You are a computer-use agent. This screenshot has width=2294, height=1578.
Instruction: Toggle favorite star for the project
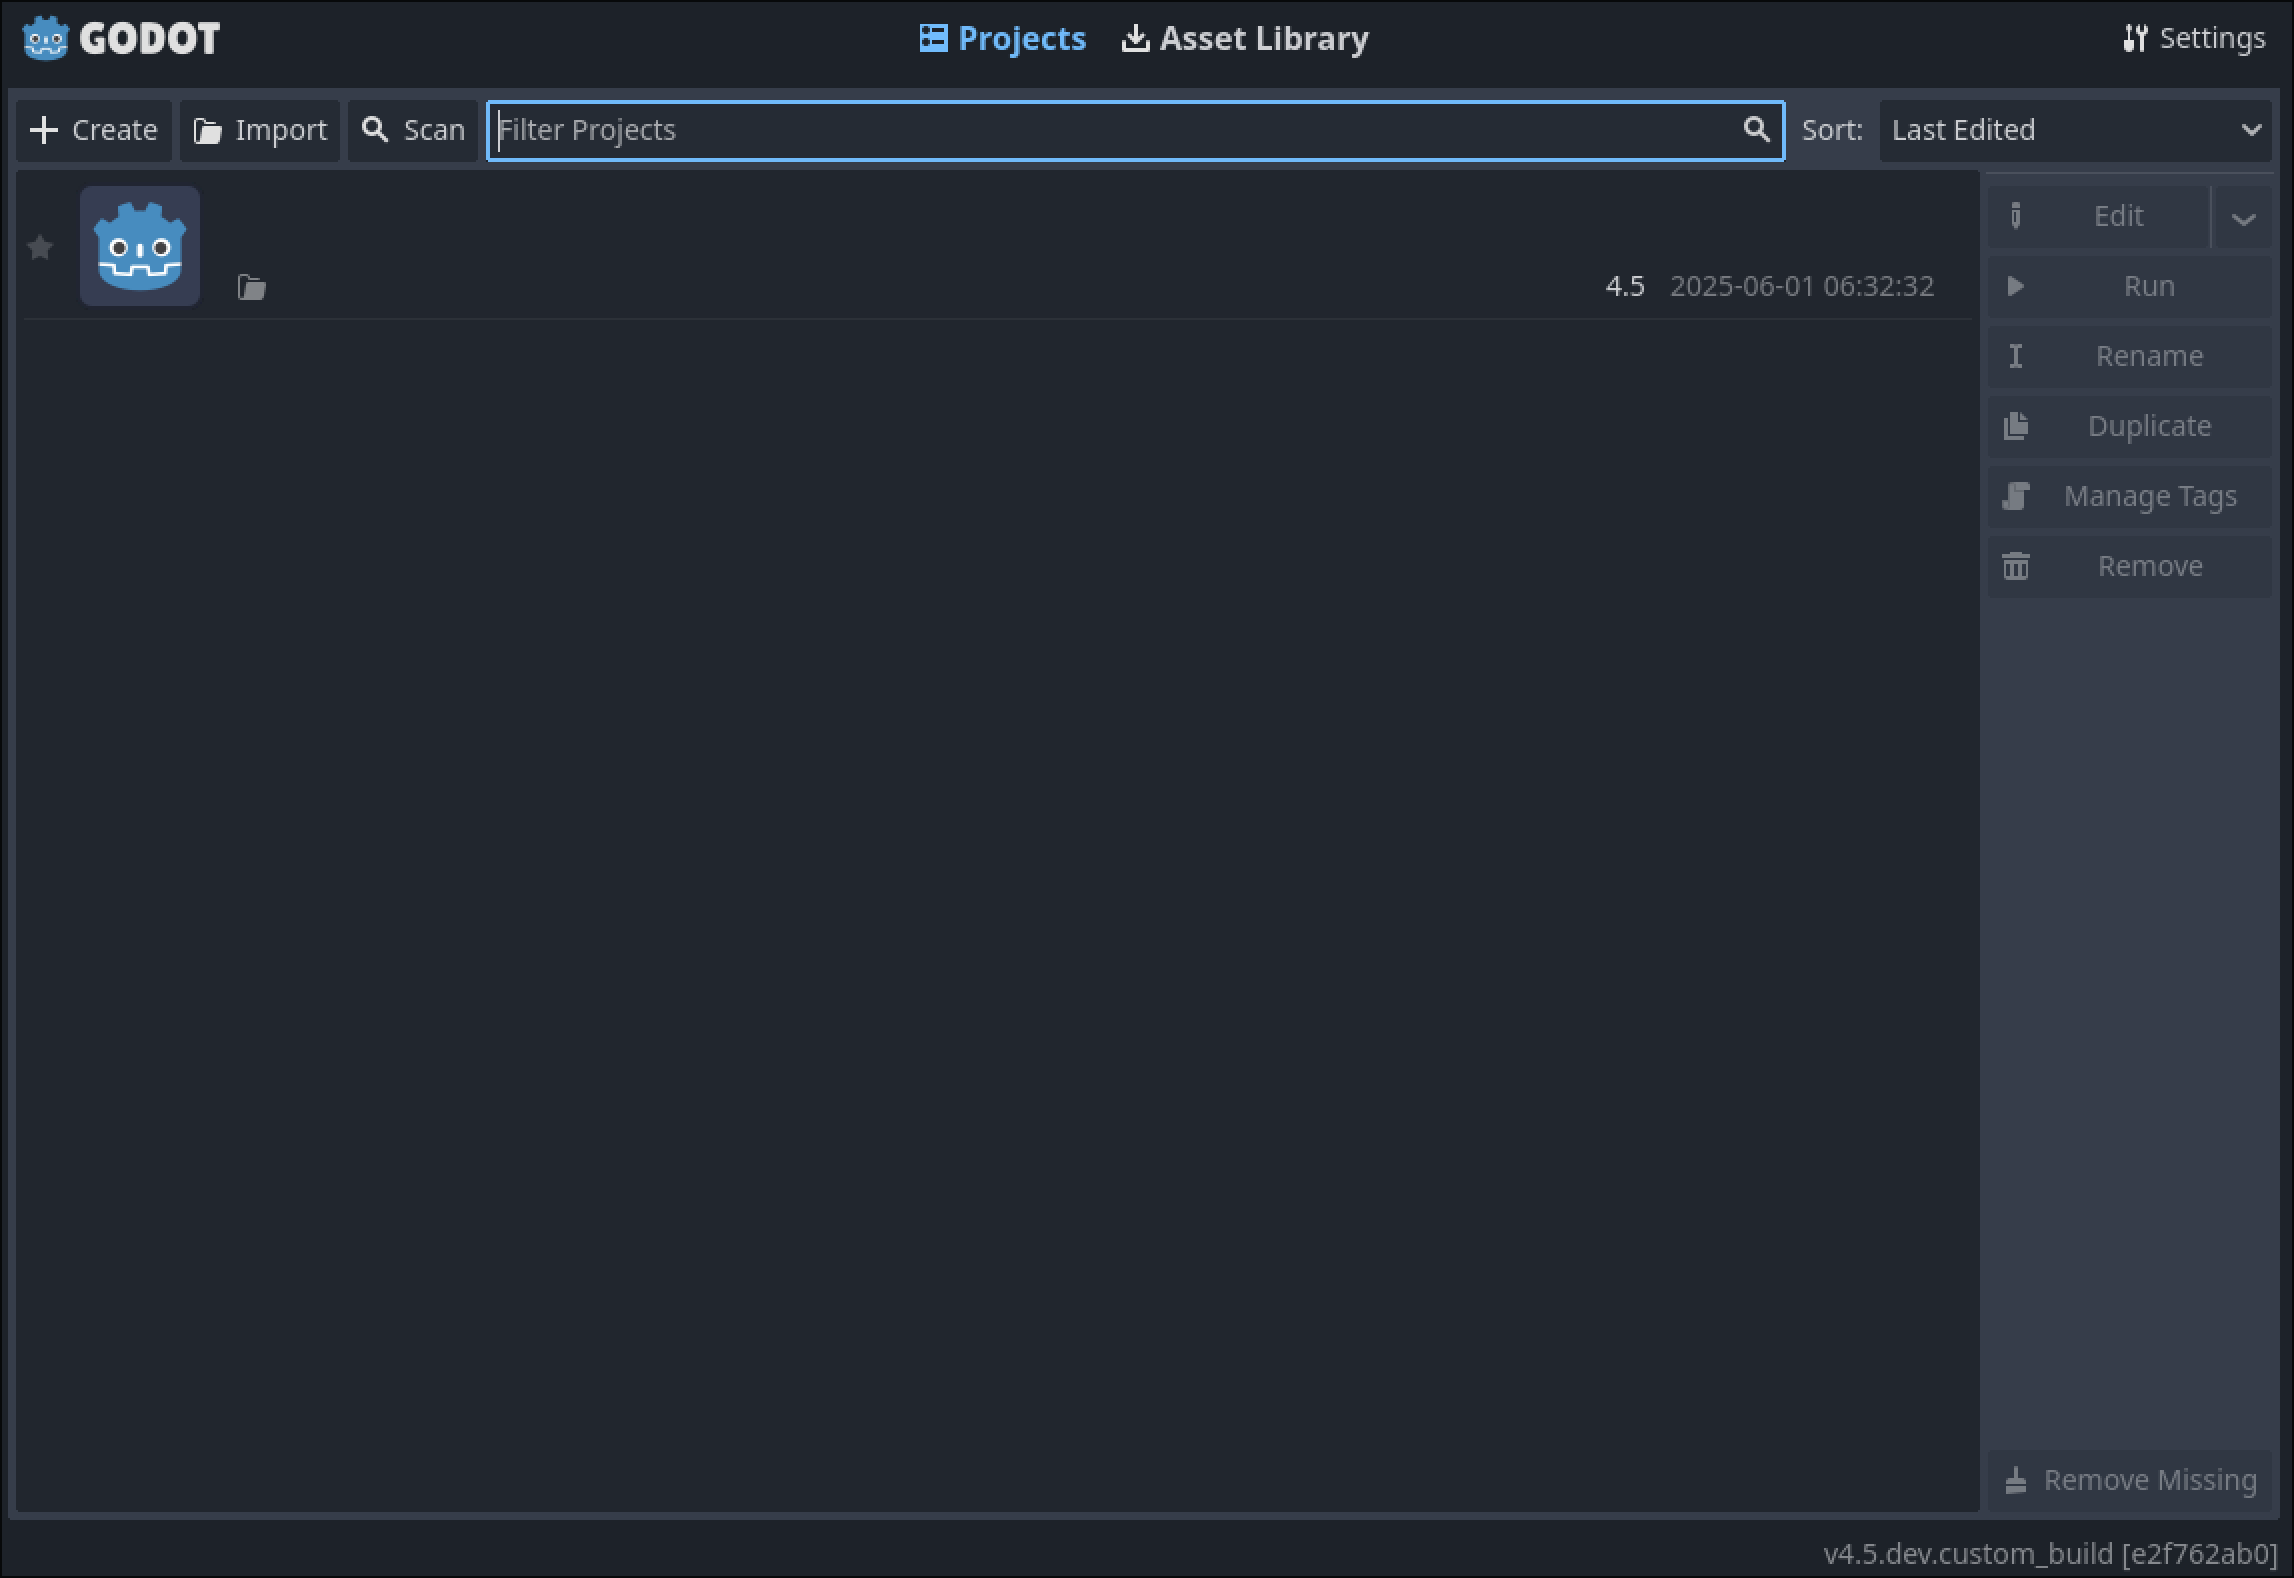click(x=40, y=247)
